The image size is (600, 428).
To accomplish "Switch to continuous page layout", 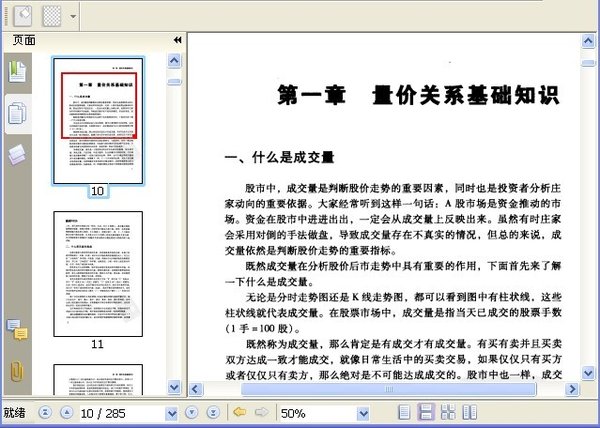I will (x=426, y=412).
